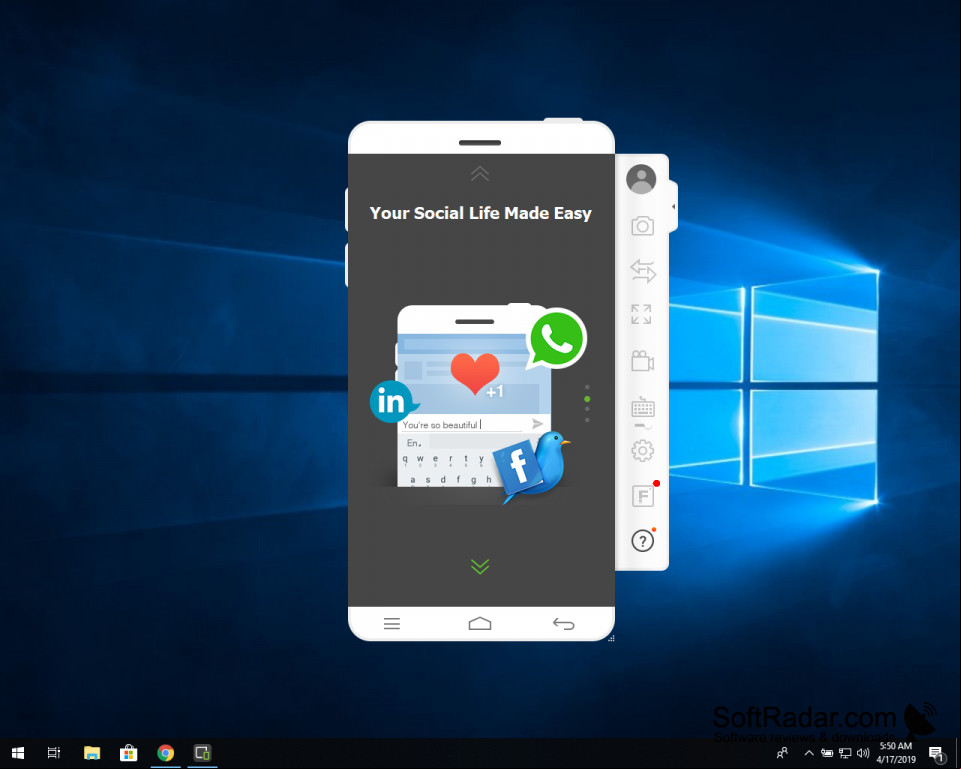Select the fourth page indicator dot

pos(587,420)
